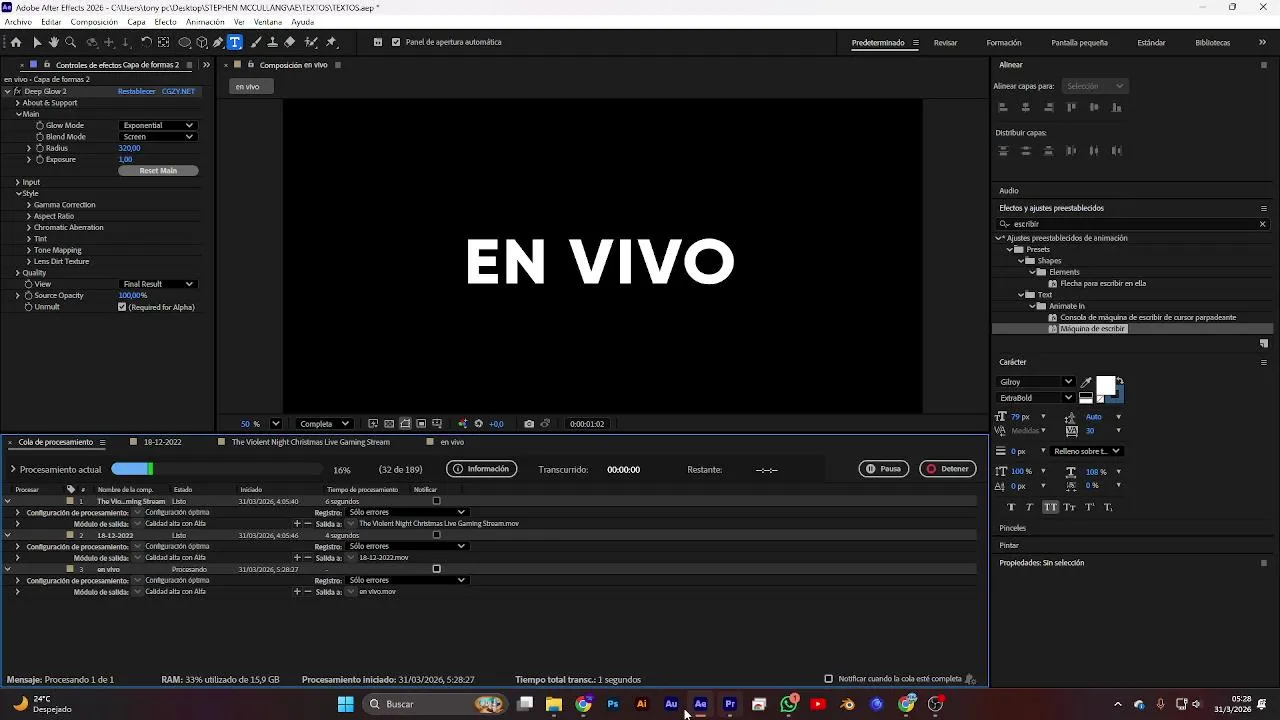1280x720 pixels.
Task: Select the Hand tool
Action: pyautogui.click(x=54, y=43)
